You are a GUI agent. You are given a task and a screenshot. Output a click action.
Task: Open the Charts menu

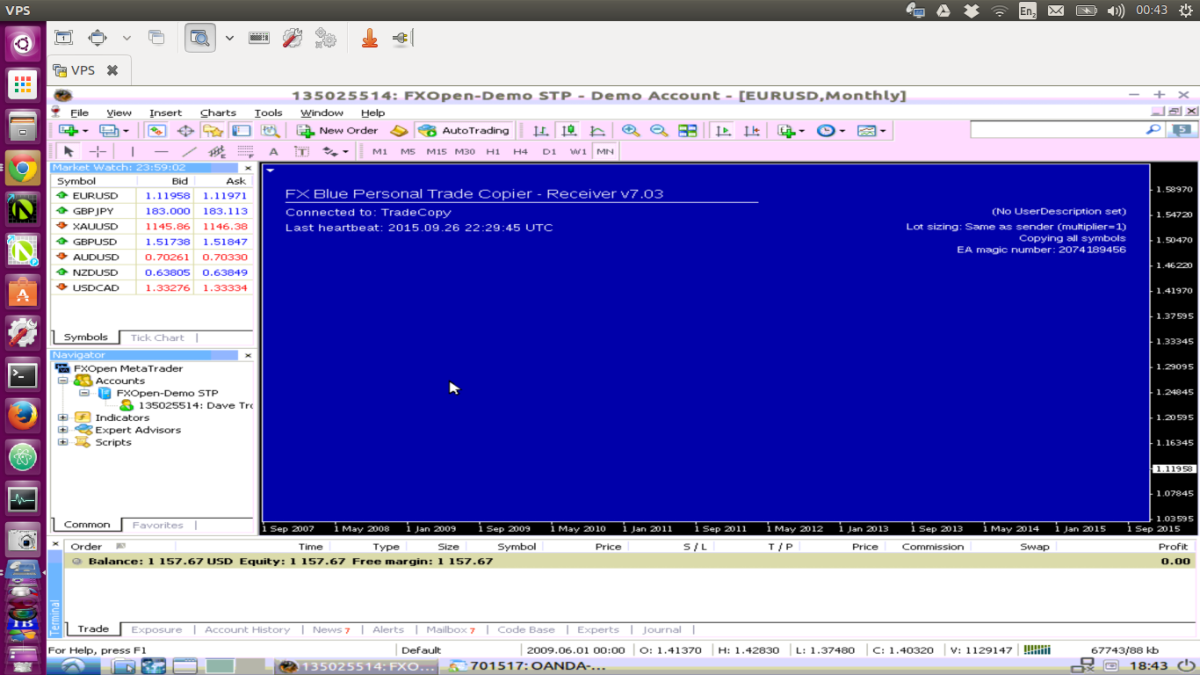(218, 112)
